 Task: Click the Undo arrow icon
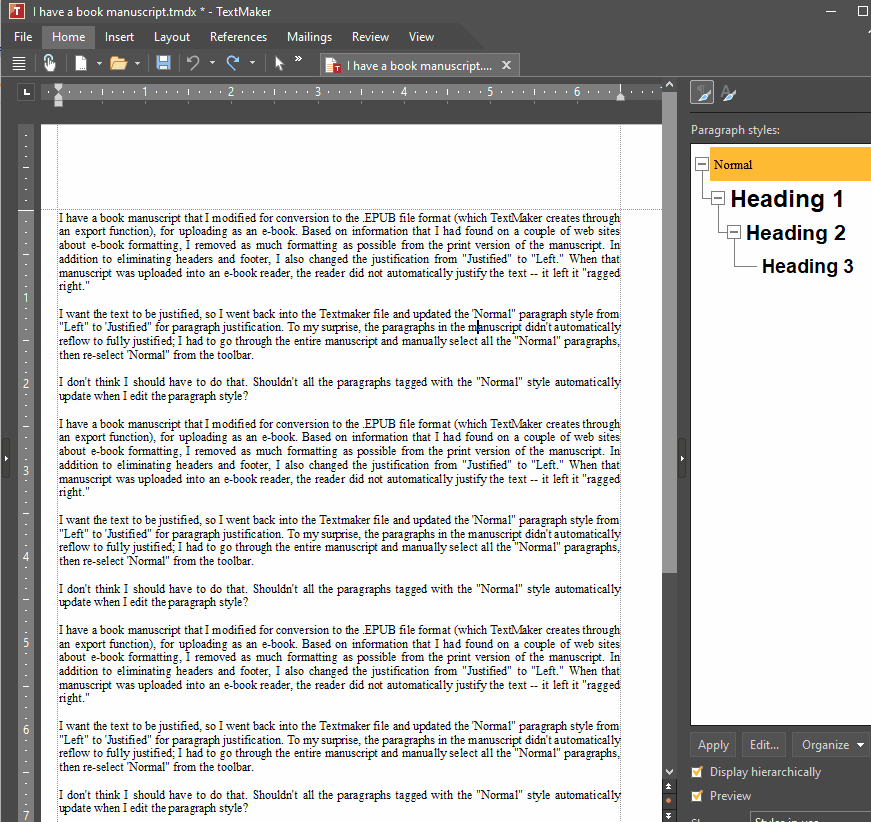click(x=193, y=63)
